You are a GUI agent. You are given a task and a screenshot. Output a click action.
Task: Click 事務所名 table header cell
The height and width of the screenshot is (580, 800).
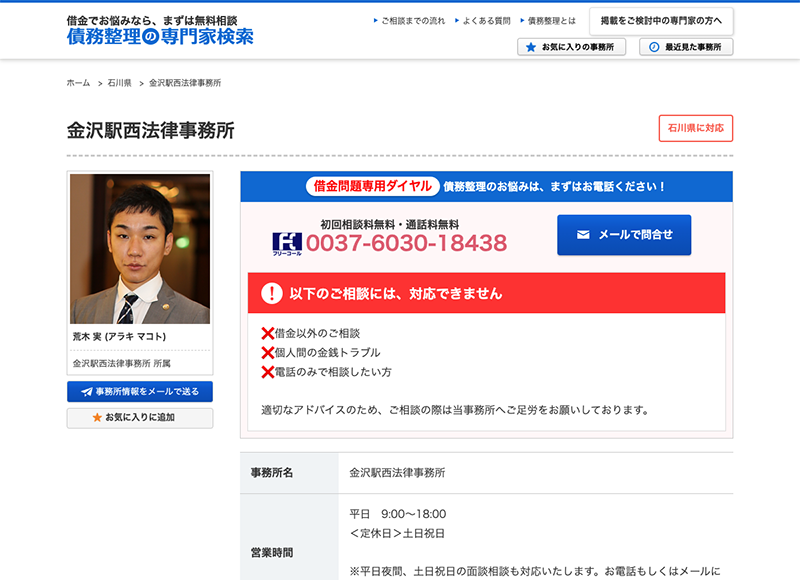[x=289, y=473]
